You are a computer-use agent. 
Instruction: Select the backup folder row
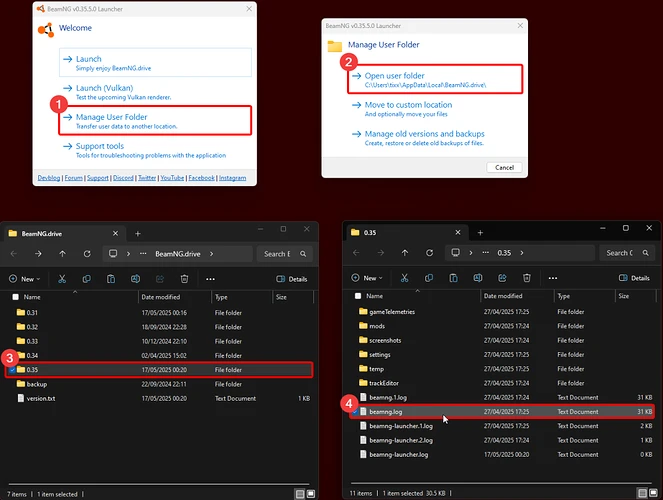click(161, 384)
